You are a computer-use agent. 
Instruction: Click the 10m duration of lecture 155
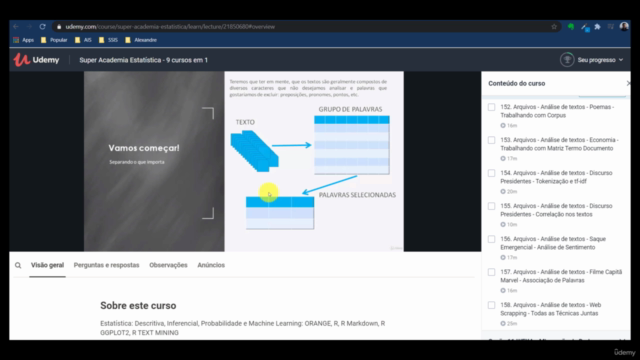(x=512, y=224)
